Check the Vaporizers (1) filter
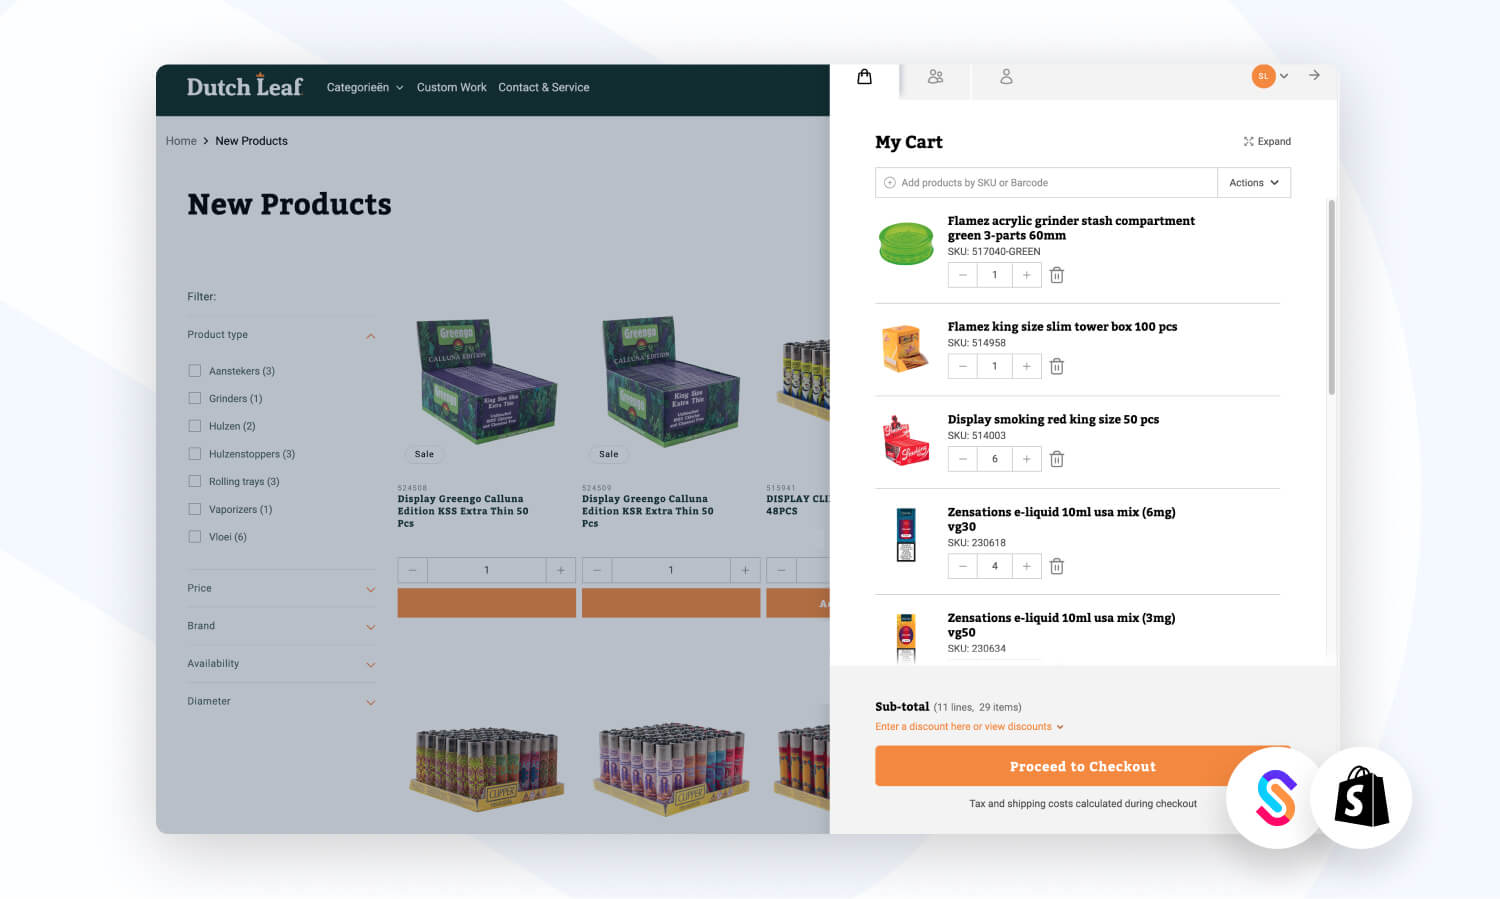Screen dimensions: 1500x899 click(x=195, y=509)
